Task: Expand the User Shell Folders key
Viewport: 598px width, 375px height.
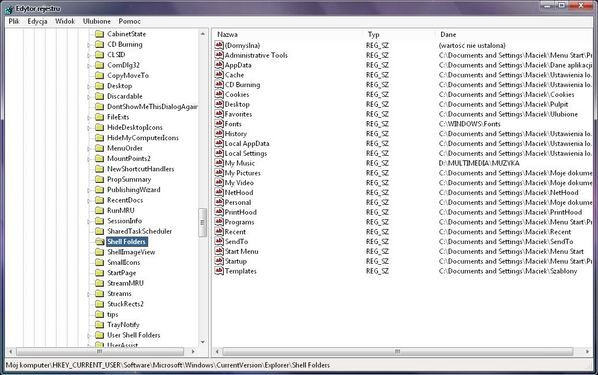Action: coord(88,335)
